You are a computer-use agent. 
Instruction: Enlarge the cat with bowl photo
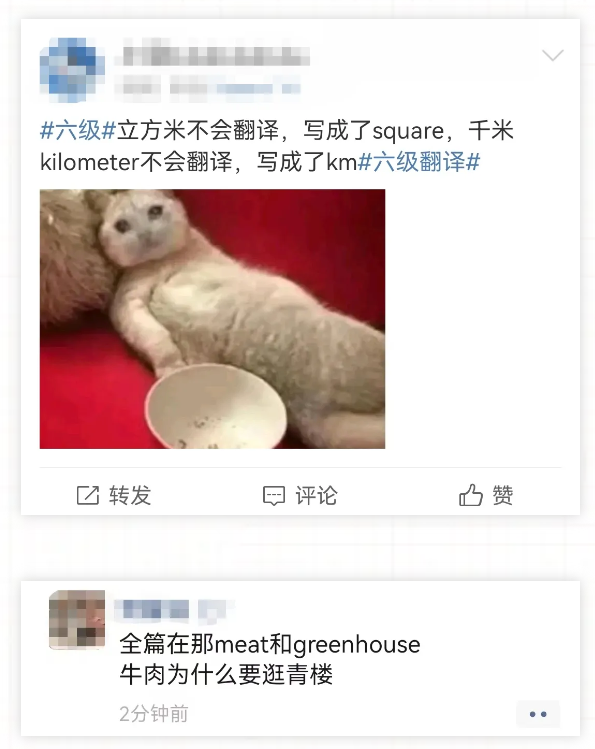click(x=212, y=319)
